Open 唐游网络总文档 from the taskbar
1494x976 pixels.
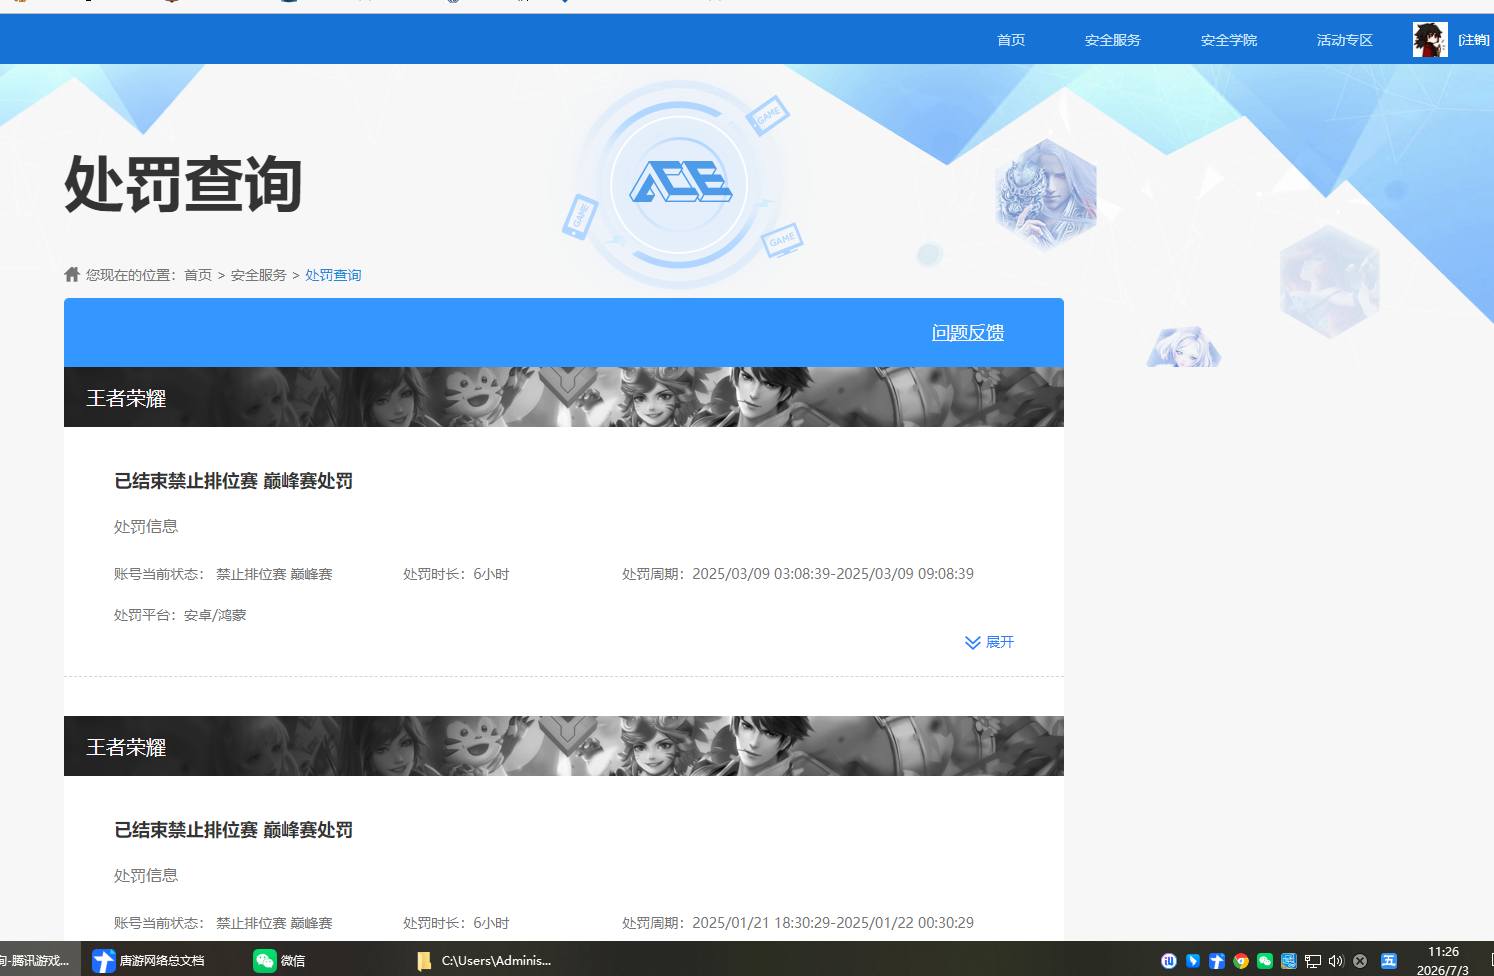(x=148, y=960)
